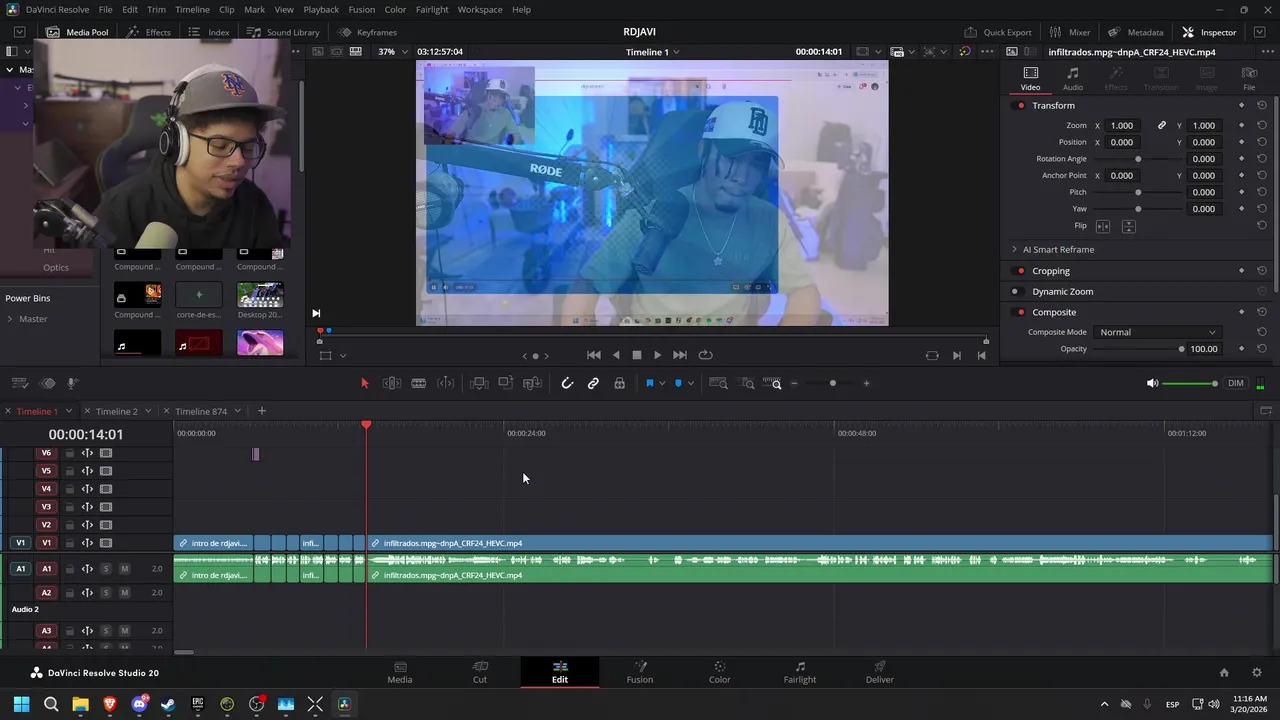Open the Workspace menu

click(x=480, y=9)
